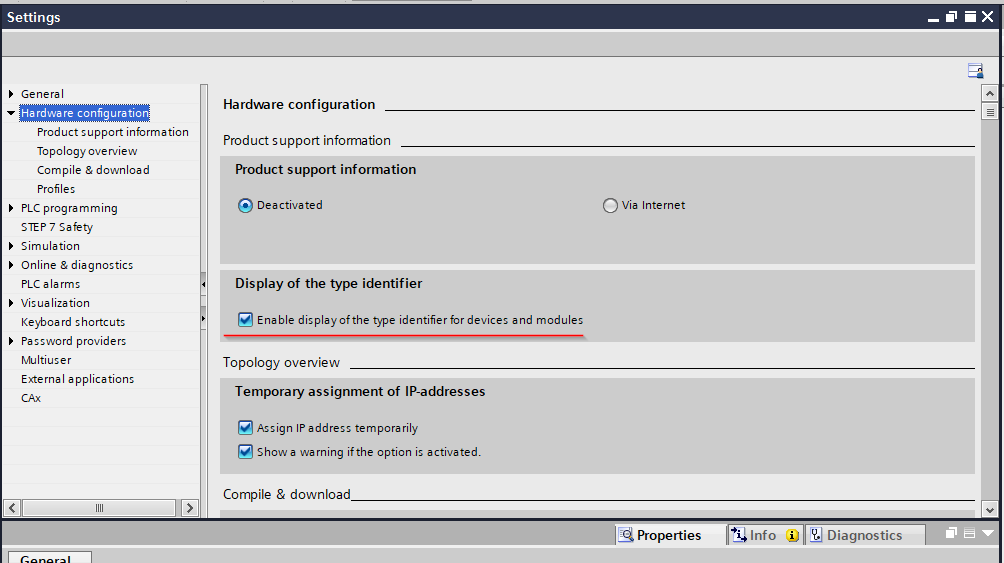The image size is (1004, 563).
Task: Select Product support information in tree
Action: pos(113,132)
